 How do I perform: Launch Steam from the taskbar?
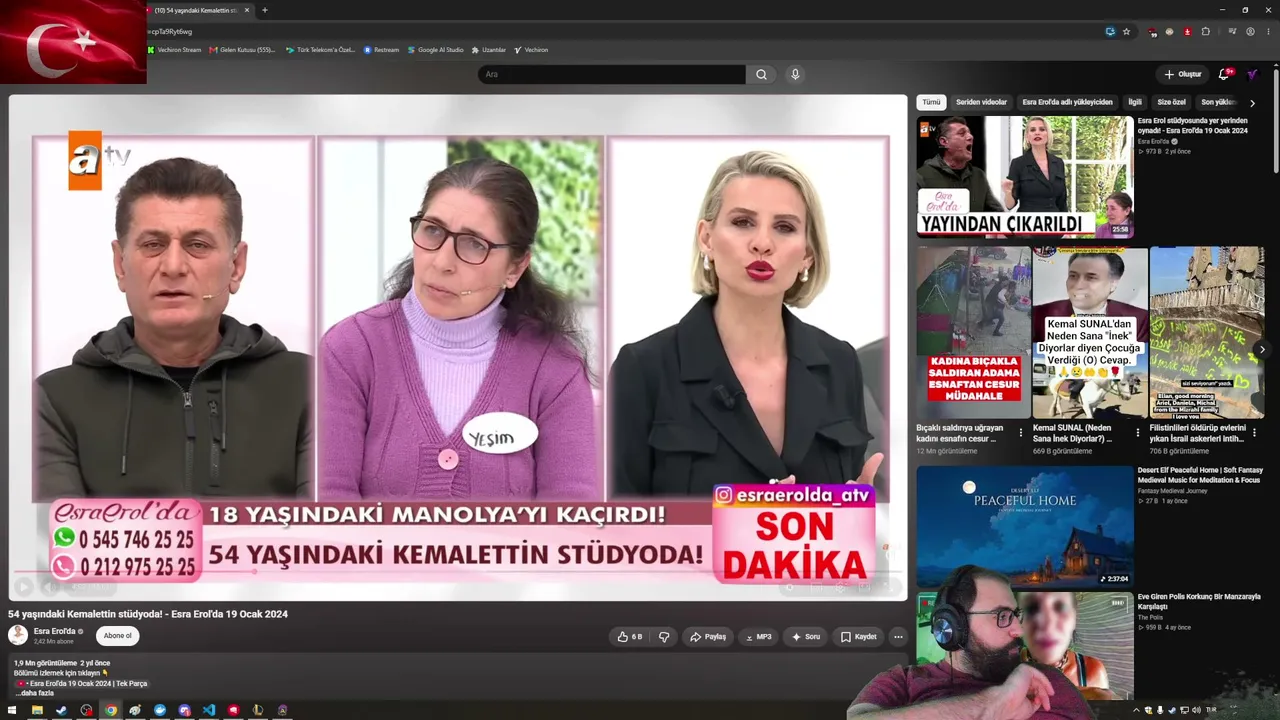click(61, 710)
